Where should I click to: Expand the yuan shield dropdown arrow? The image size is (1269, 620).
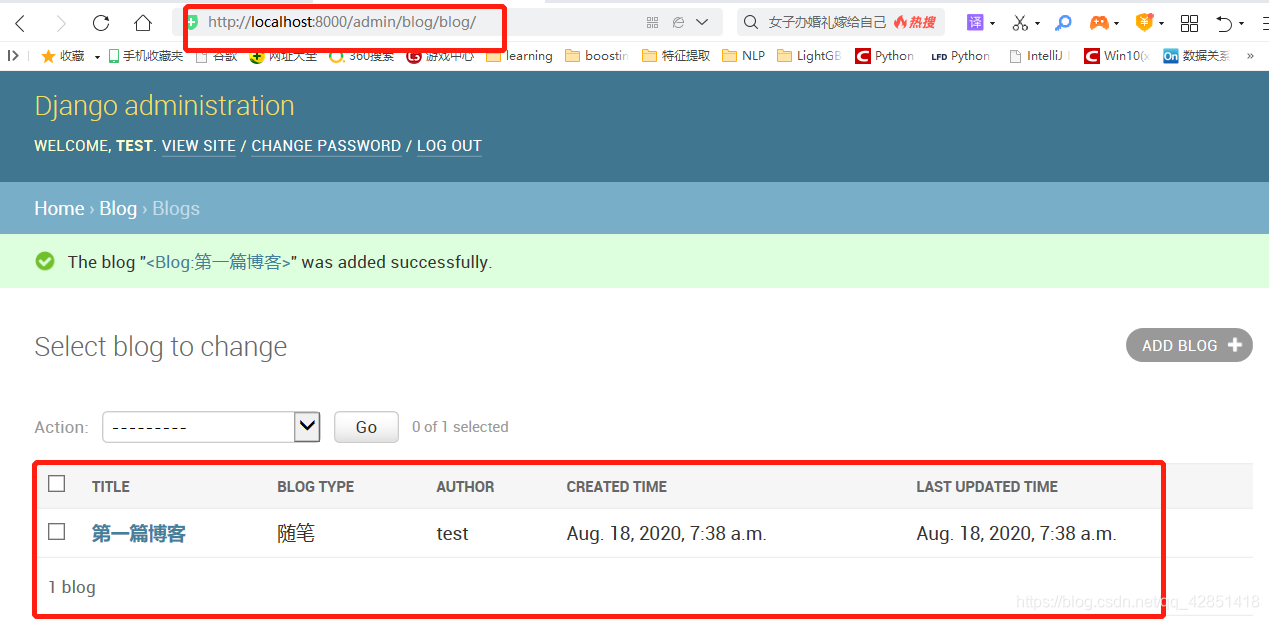[1161, 23]
